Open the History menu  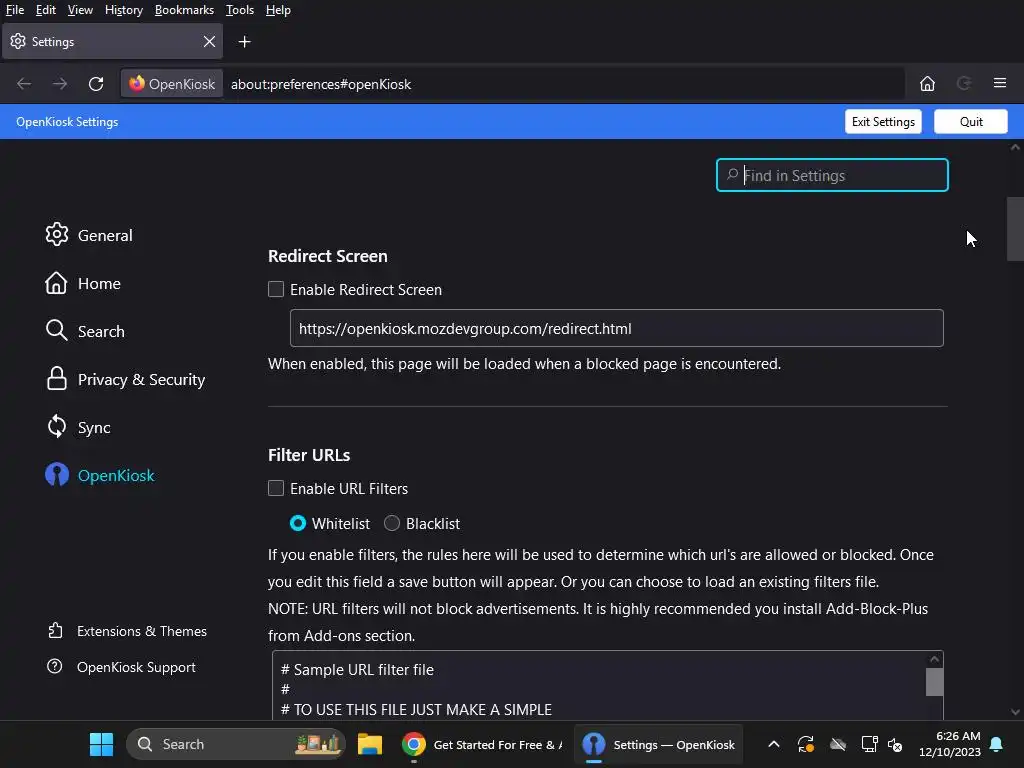point(123,10)
